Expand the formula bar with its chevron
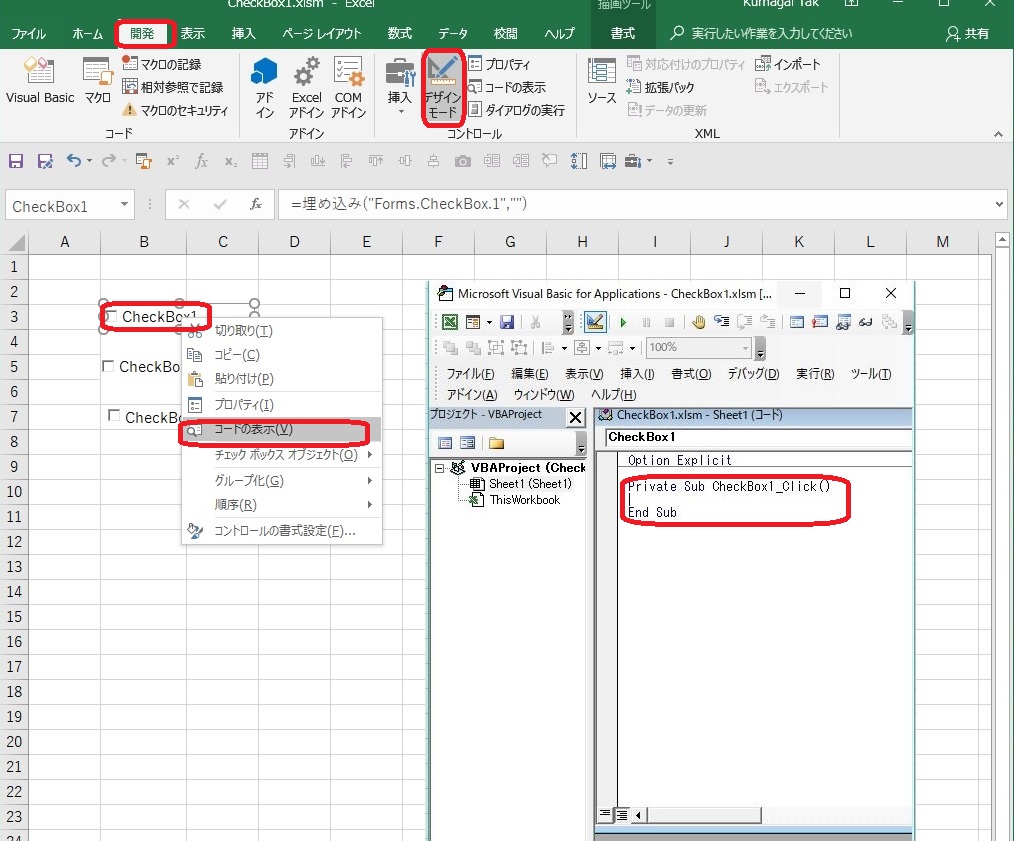Screen dimensions: 1014x841 click(x=1000, y=204)
